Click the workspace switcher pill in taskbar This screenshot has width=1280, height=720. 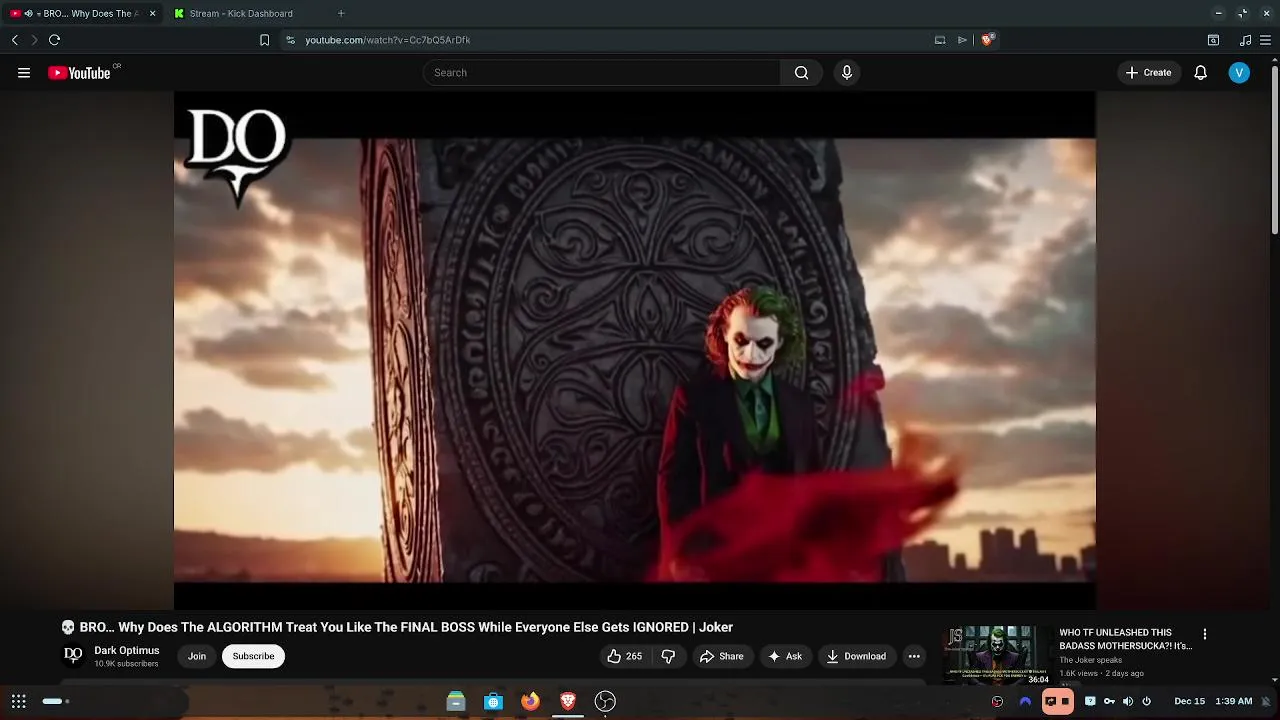click(56, 702)
